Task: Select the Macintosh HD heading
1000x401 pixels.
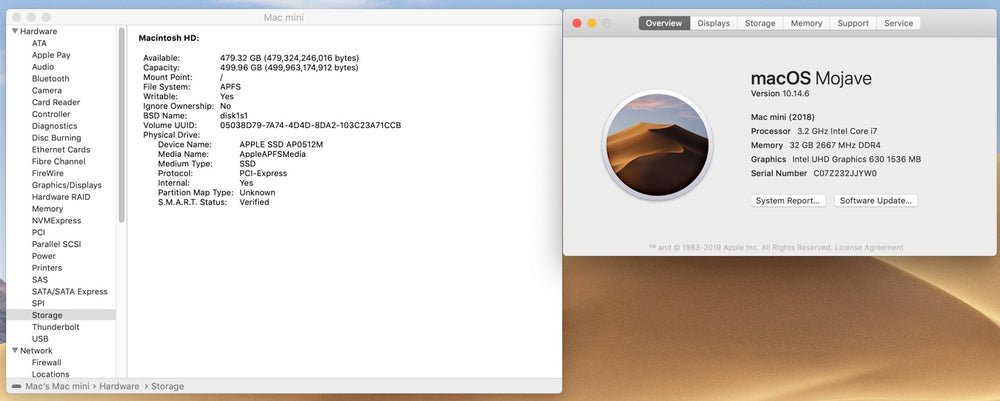Action: click(169, 38)
